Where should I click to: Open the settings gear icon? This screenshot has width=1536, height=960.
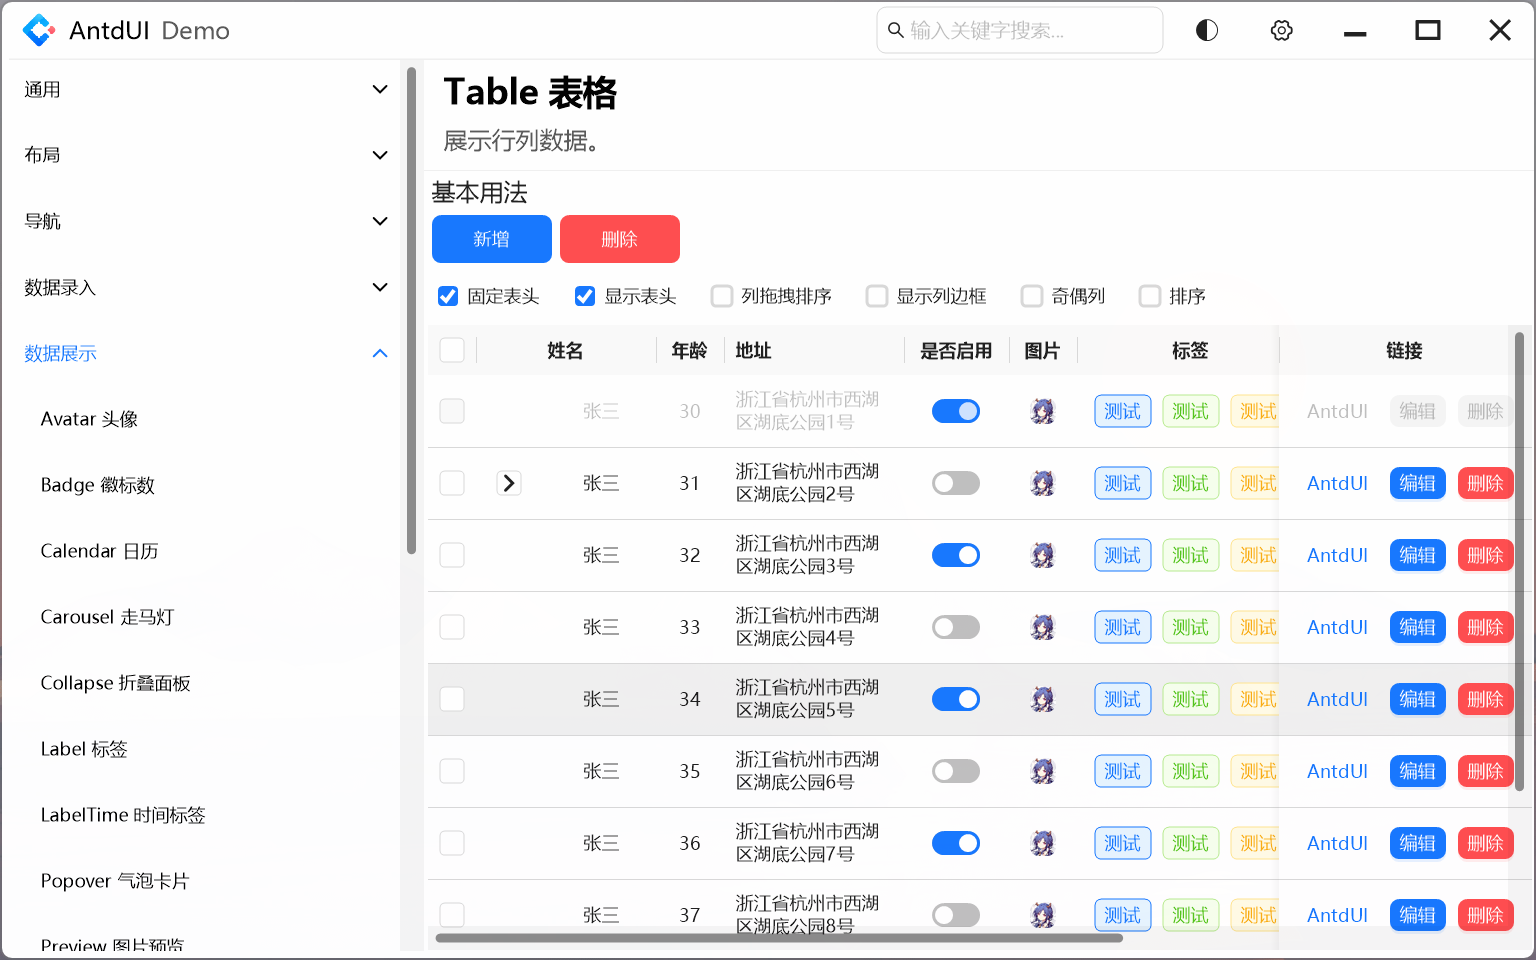coord(1281,30)
